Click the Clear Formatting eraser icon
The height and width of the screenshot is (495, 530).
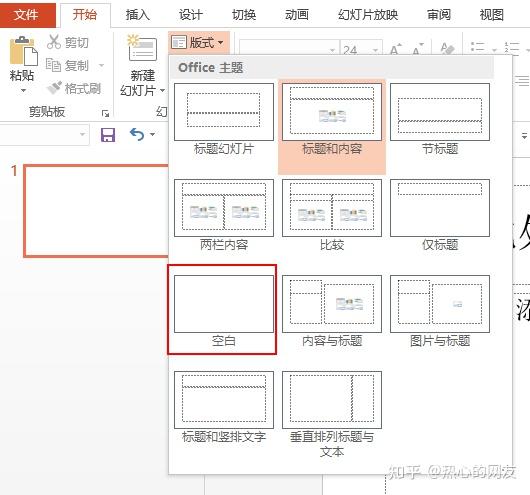click(447, 49)
